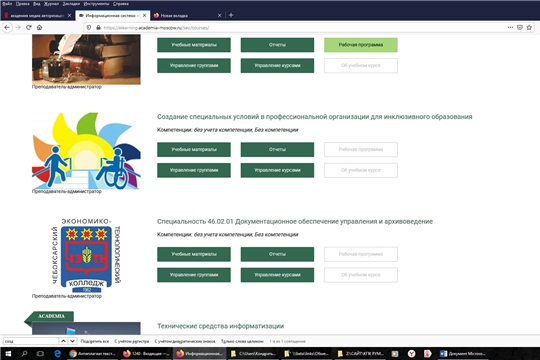This screenshot has height=360, width=540.
Task: Click the Чебоксарский колледж logo thumbnail
Action: (86, 255)
